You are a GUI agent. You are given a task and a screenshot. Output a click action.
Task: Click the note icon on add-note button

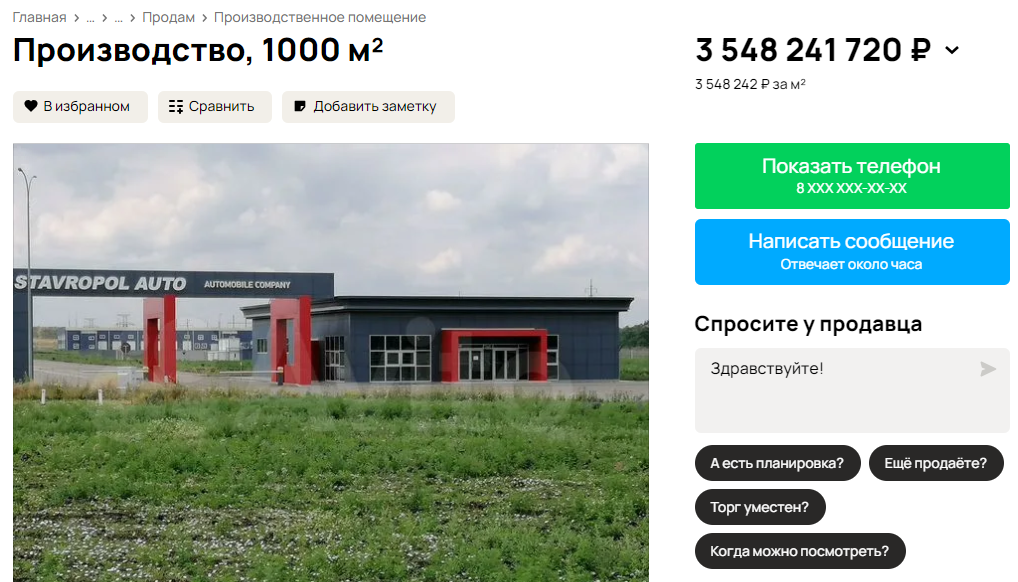click(x=300, y=106)
